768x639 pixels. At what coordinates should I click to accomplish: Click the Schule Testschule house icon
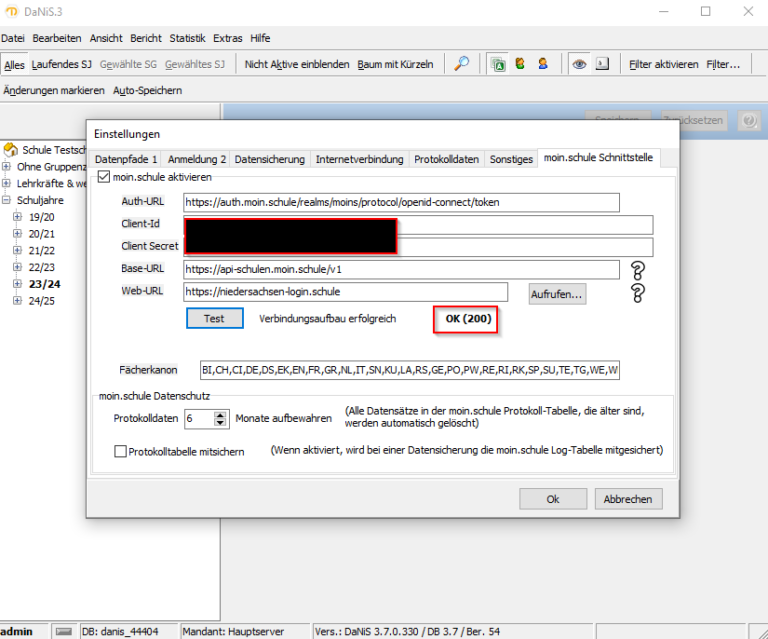click(x=11, y=150)
